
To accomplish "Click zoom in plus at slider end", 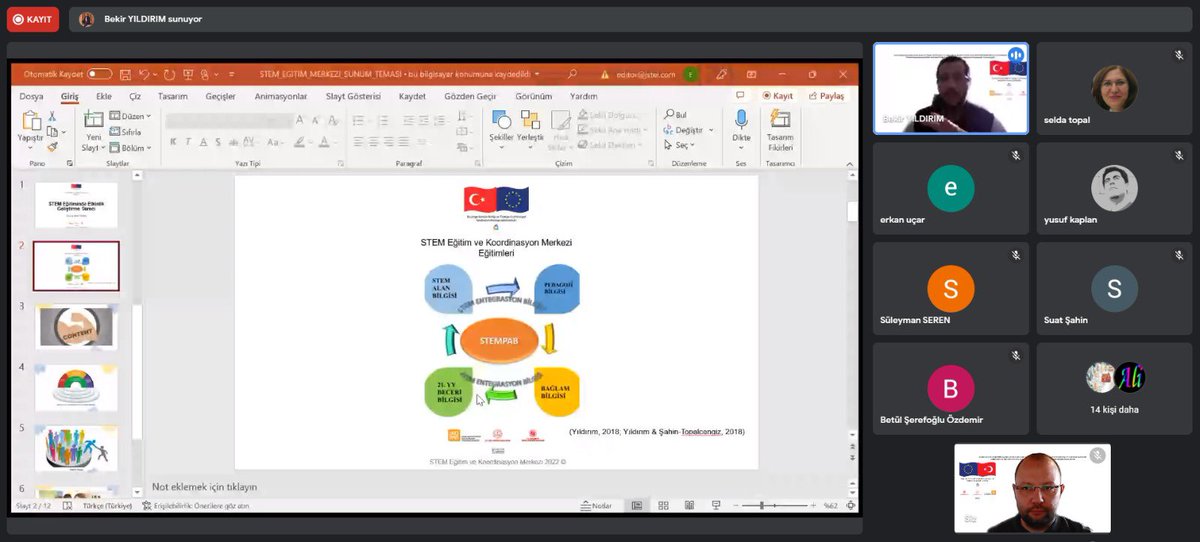I will pyautogui.click(x=816, y=506).
